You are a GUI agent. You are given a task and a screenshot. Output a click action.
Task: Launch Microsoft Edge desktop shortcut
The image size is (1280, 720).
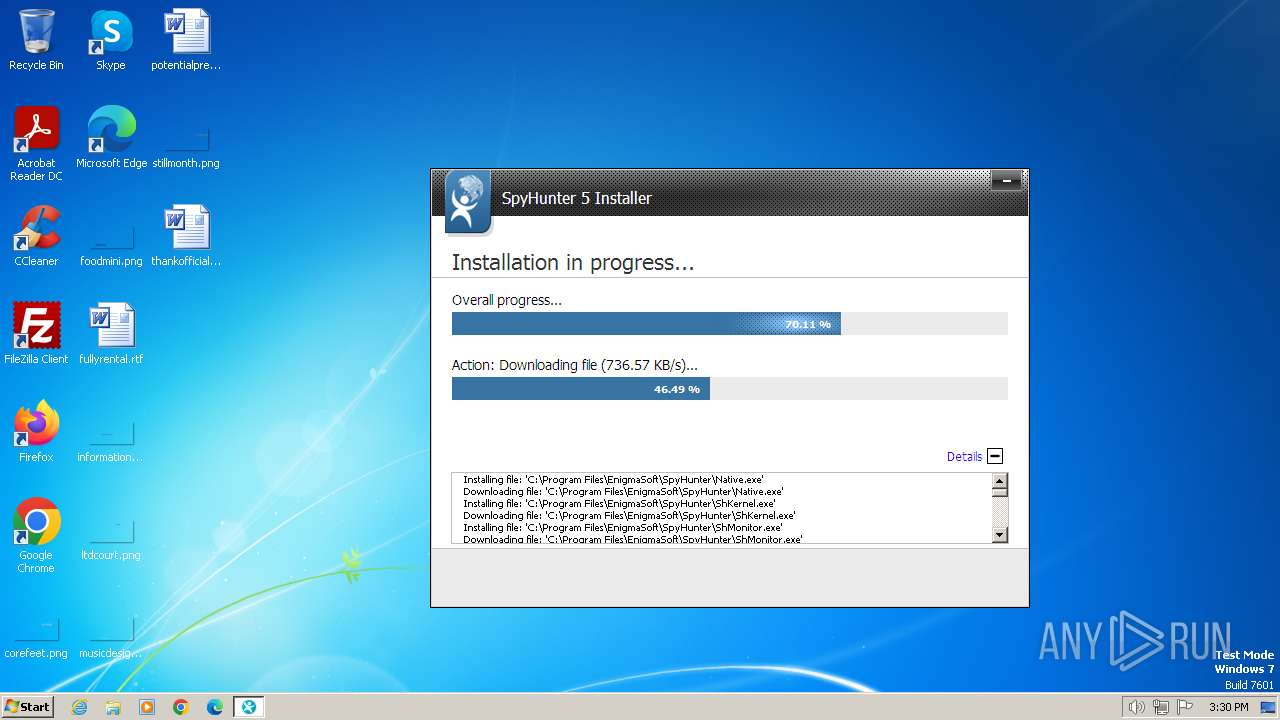click(x=111, y=138)
